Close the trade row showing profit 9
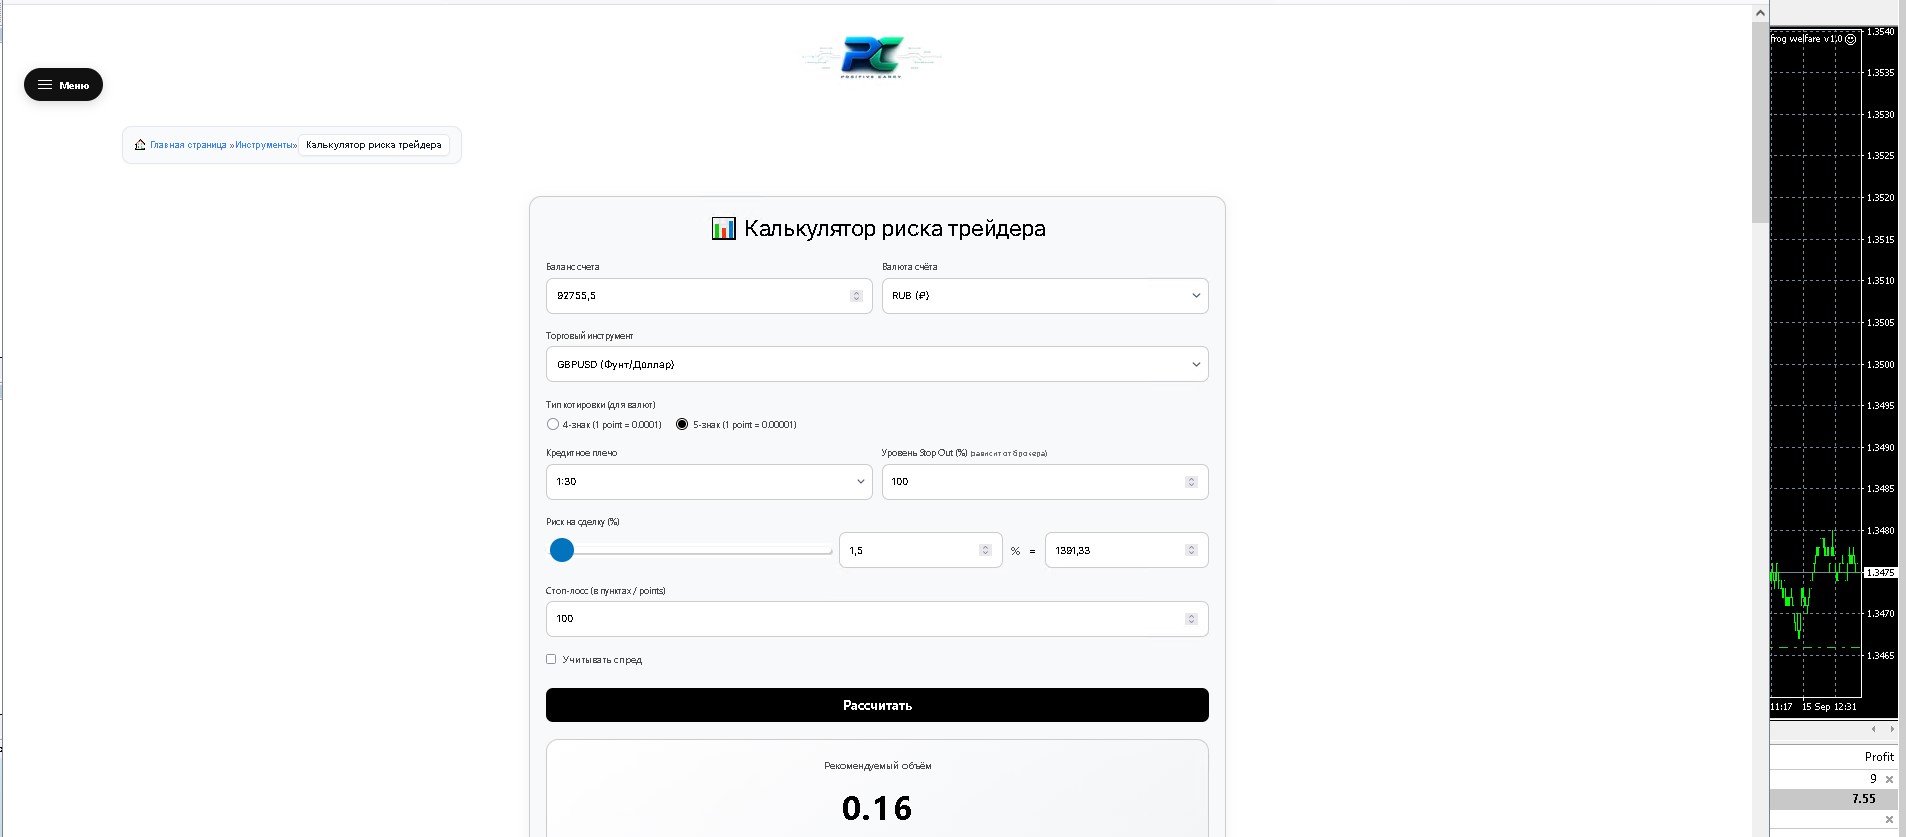This screenshot has height=837, width=1906. tap(1889, 779)
